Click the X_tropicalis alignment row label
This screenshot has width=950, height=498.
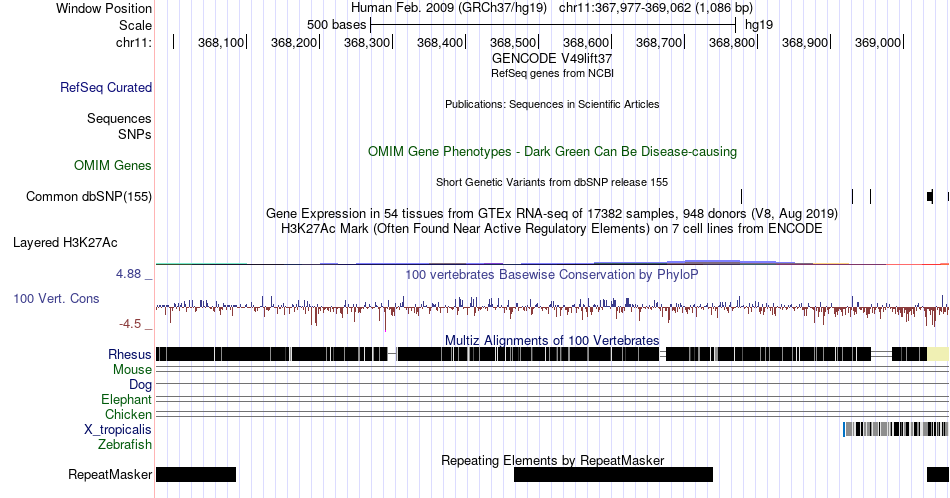(x=118, y=430)
